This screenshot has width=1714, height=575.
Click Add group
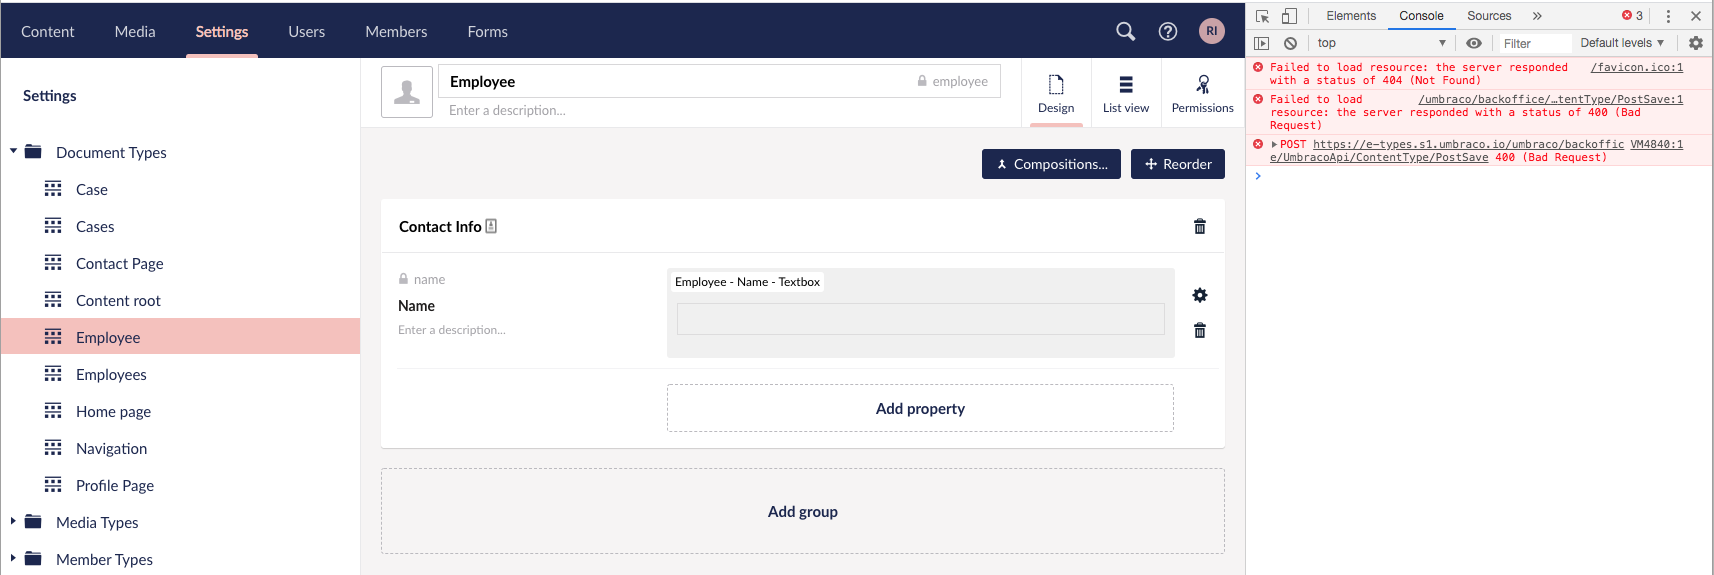(803, 511)
